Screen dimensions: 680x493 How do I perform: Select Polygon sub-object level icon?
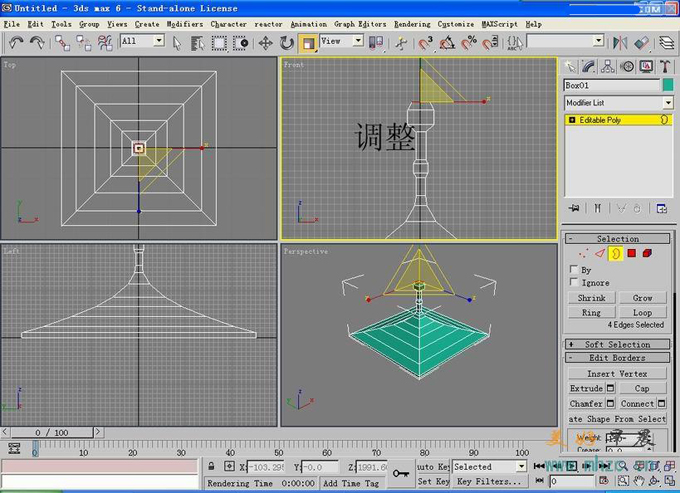[x=632, y=254]
